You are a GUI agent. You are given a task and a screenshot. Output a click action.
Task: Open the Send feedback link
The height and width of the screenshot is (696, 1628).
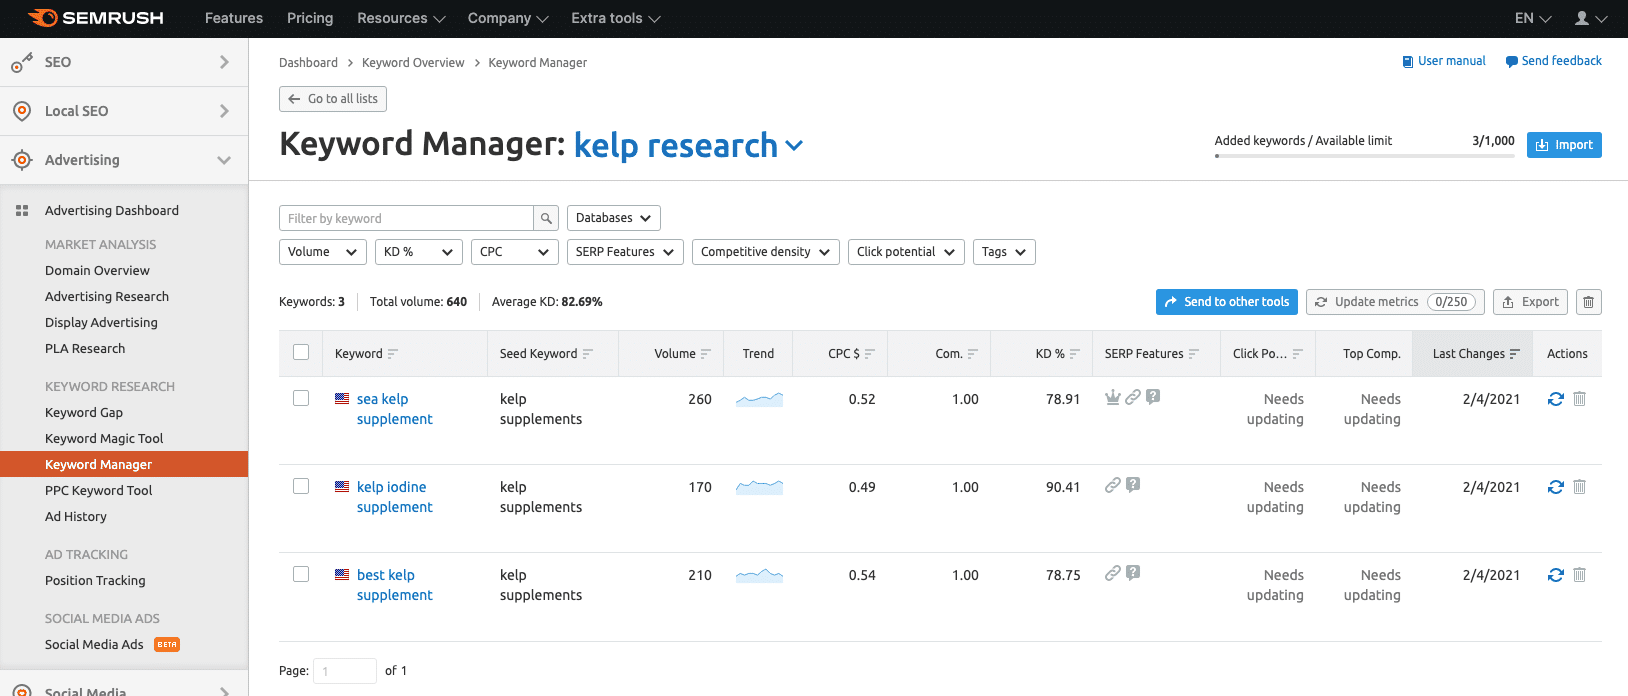pos(1554,61)
